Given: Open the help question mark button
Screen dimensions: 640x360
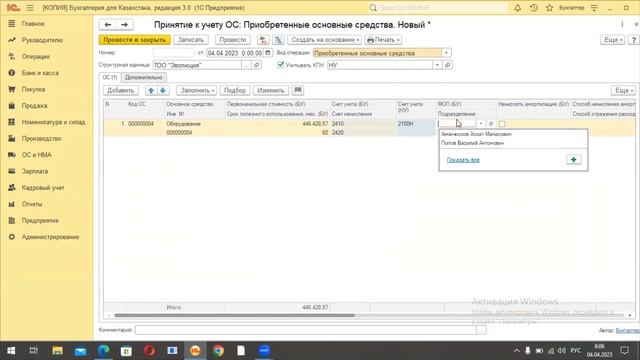Looking at the screenshot, I should 633,40.
